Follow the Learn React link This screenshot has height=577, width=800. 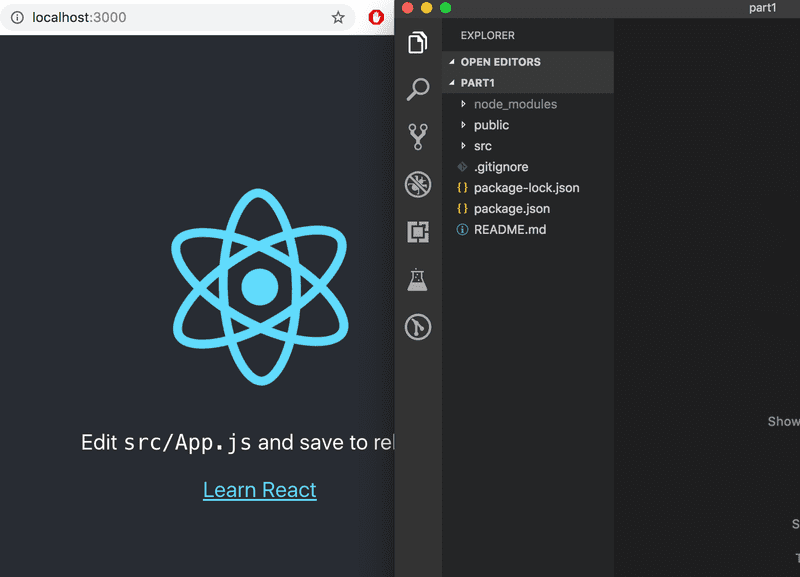[260, 490]
